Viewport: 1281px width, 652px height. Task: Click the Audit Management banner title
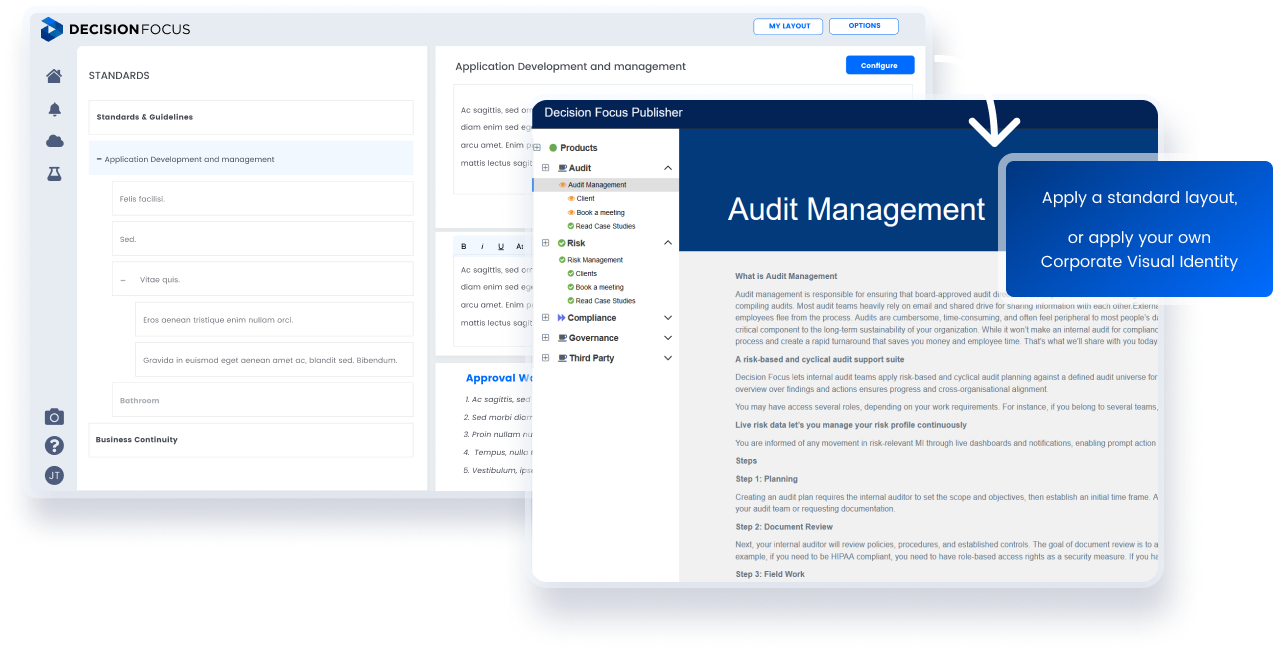856,209
